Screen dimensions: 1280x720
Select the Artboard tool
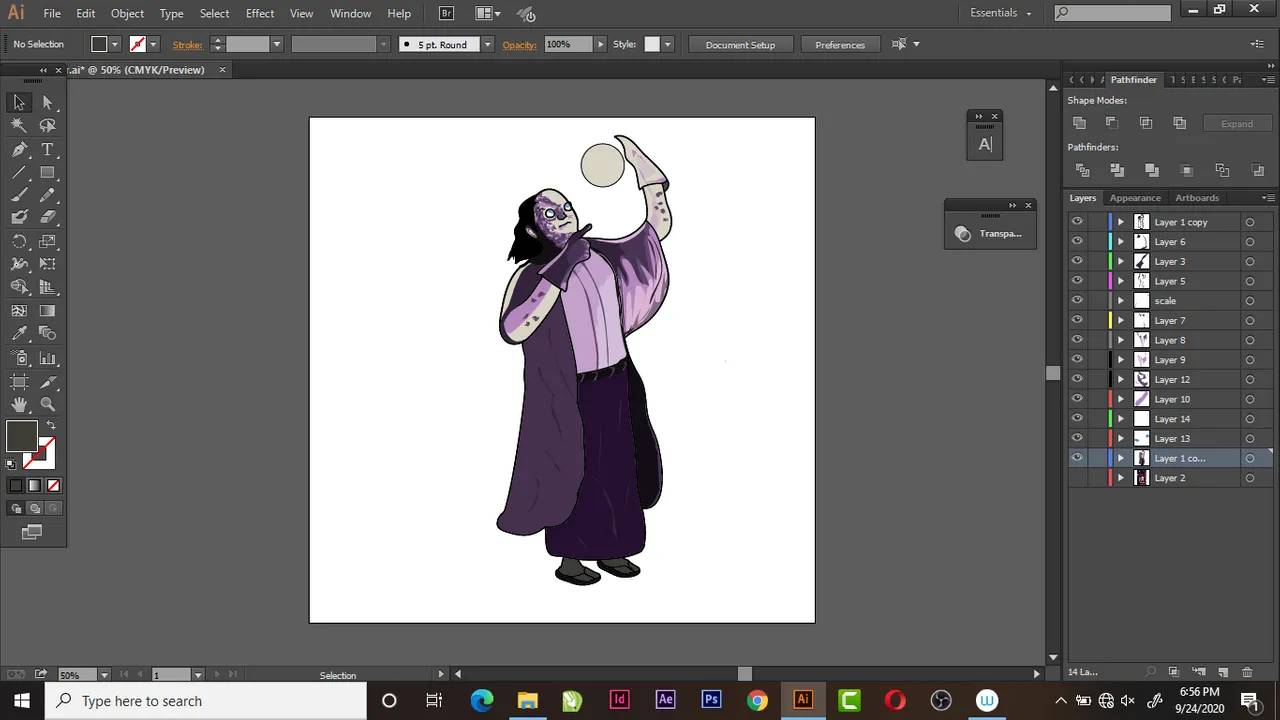(19, 382)
